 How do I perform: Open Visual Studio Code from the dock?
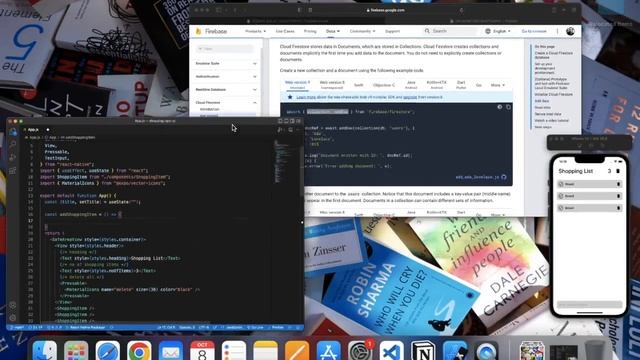tap(391, 351)
